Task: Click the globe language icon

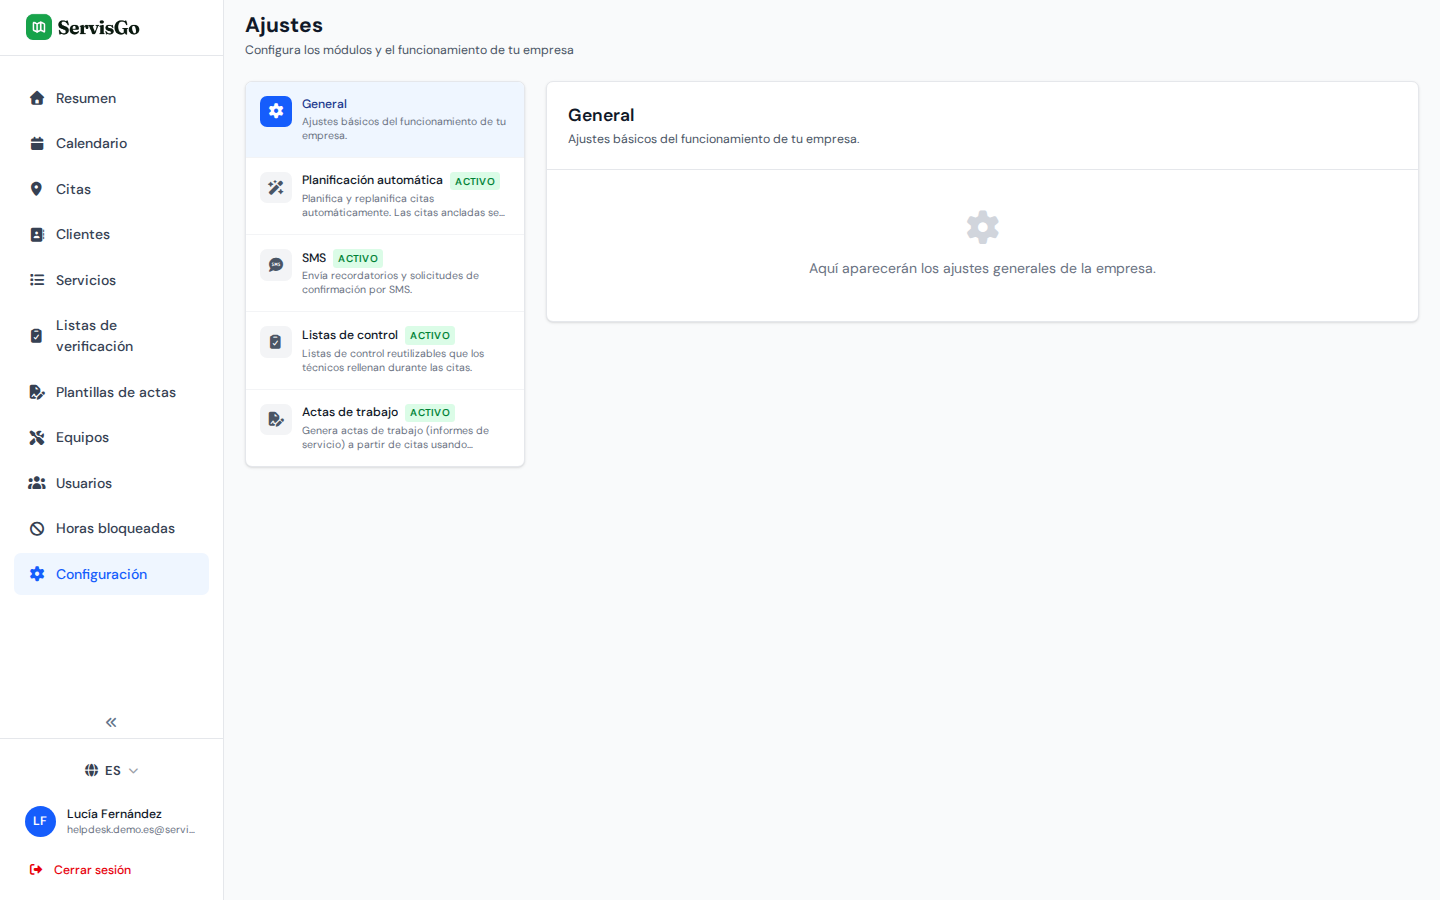Action: (x=91, y=770)
